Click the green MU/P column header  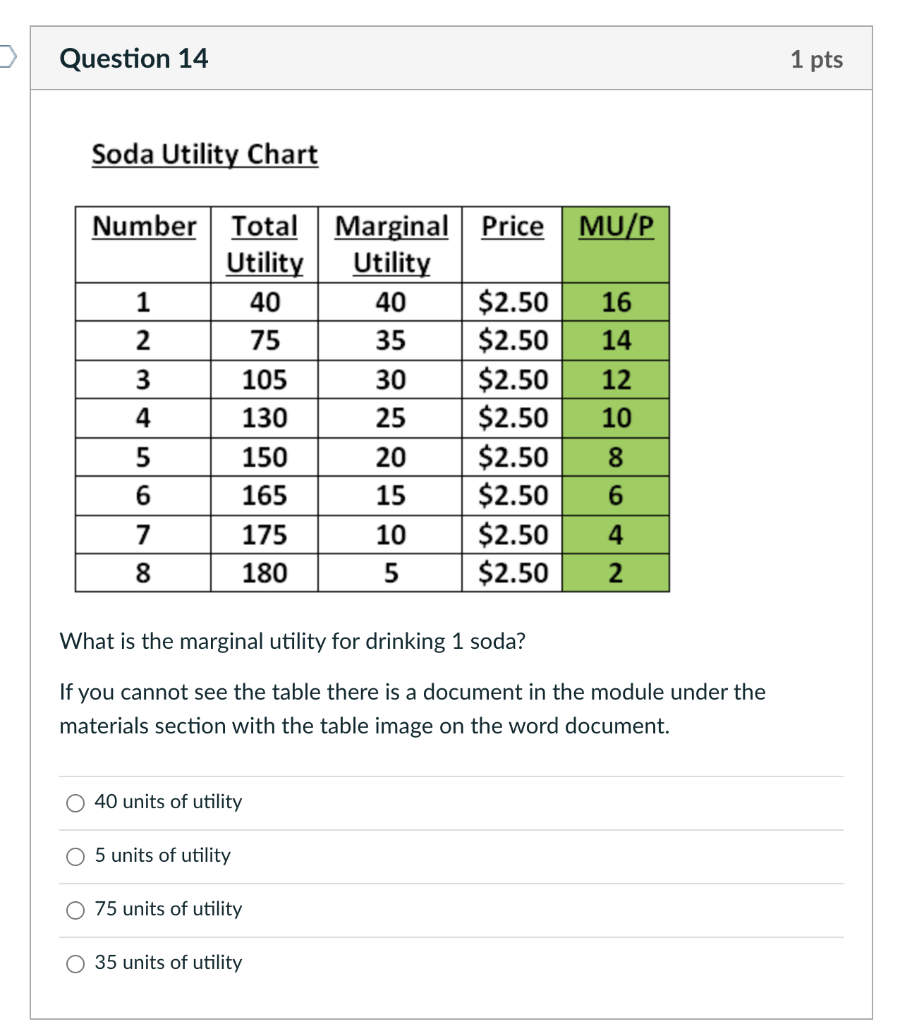click(614, 226)
